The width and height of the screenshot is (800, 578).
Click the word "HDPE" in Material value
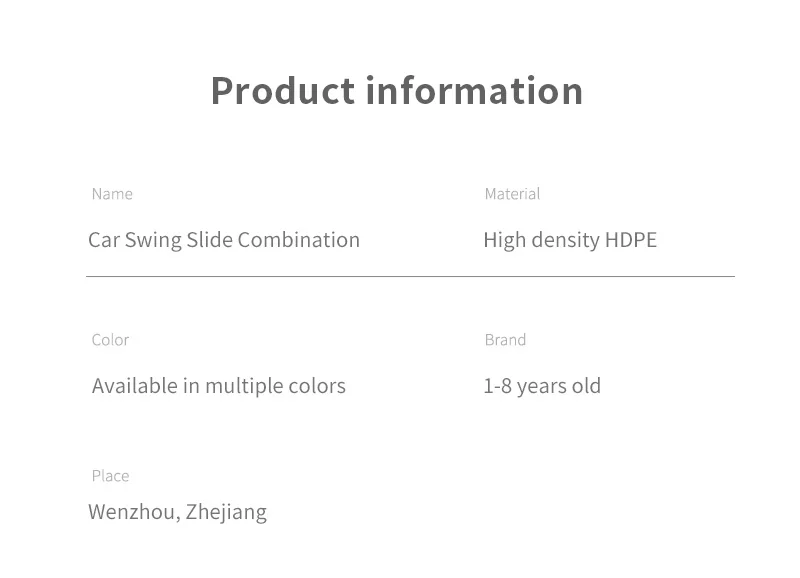pyautogui.click(x=631, y=240)
